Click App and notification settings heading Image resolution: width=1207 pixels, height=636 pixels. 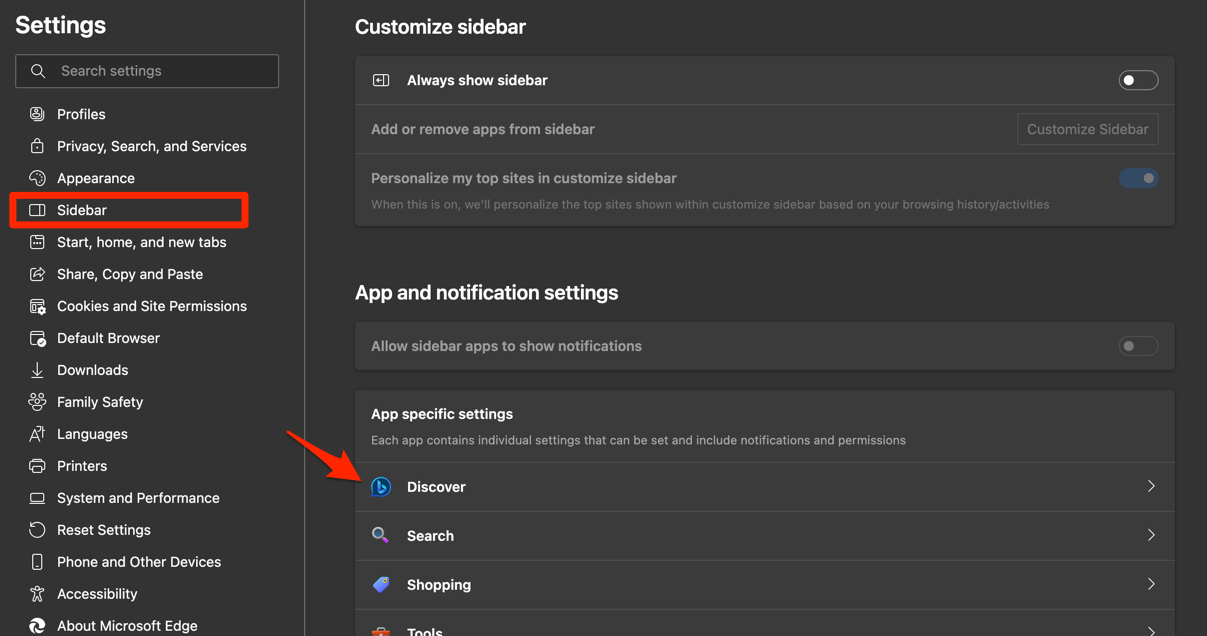[x=486, y=293]
